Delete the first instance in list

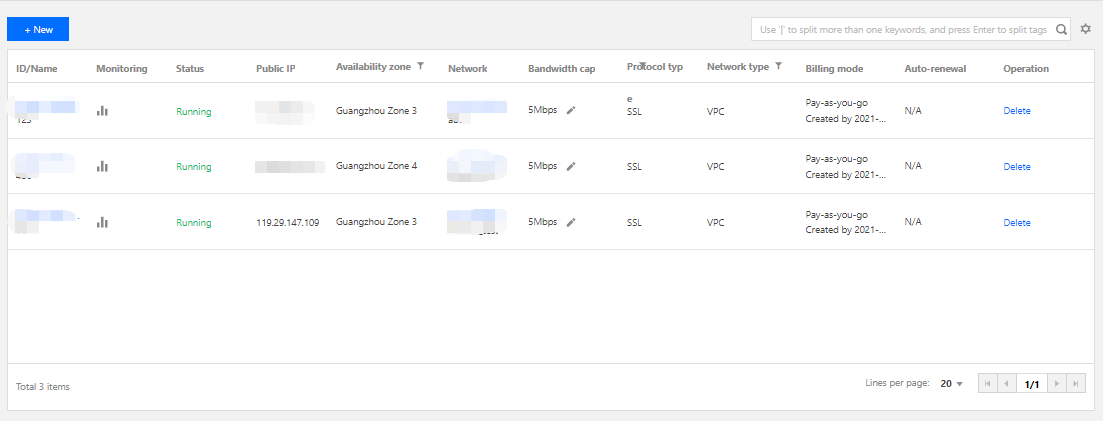(1016, 111)
